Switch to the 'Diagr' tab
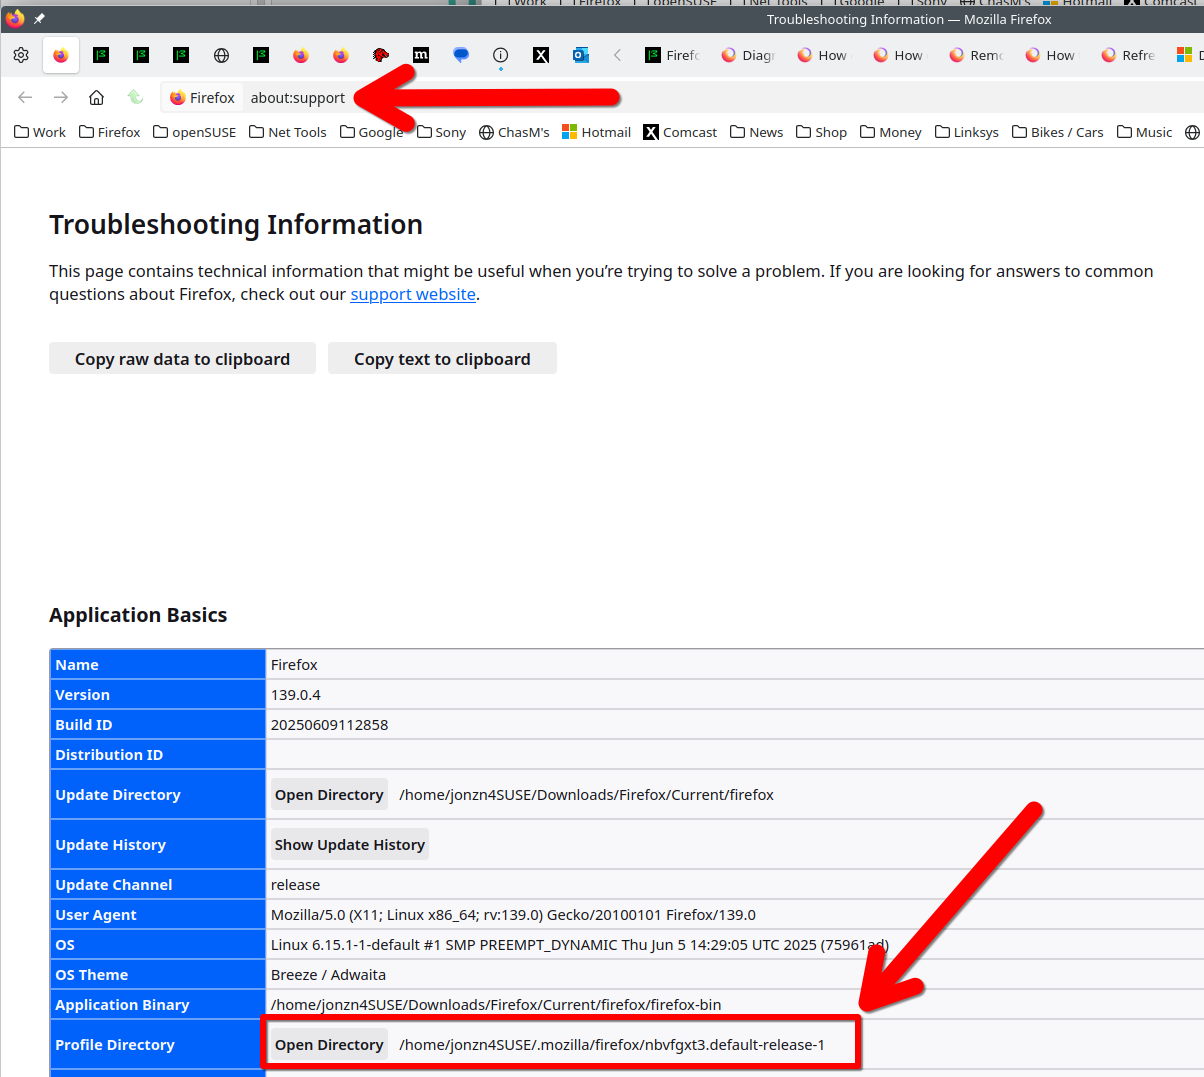This screenshot has height=1077, width=1204. coord(749,55)
